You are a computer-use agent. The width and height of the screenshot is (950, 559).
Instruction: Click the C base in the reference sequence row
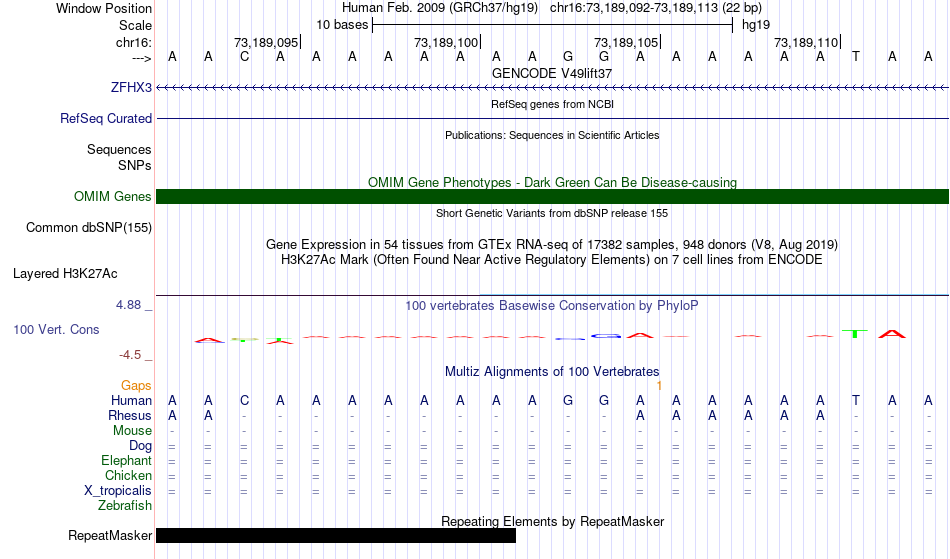244,57
